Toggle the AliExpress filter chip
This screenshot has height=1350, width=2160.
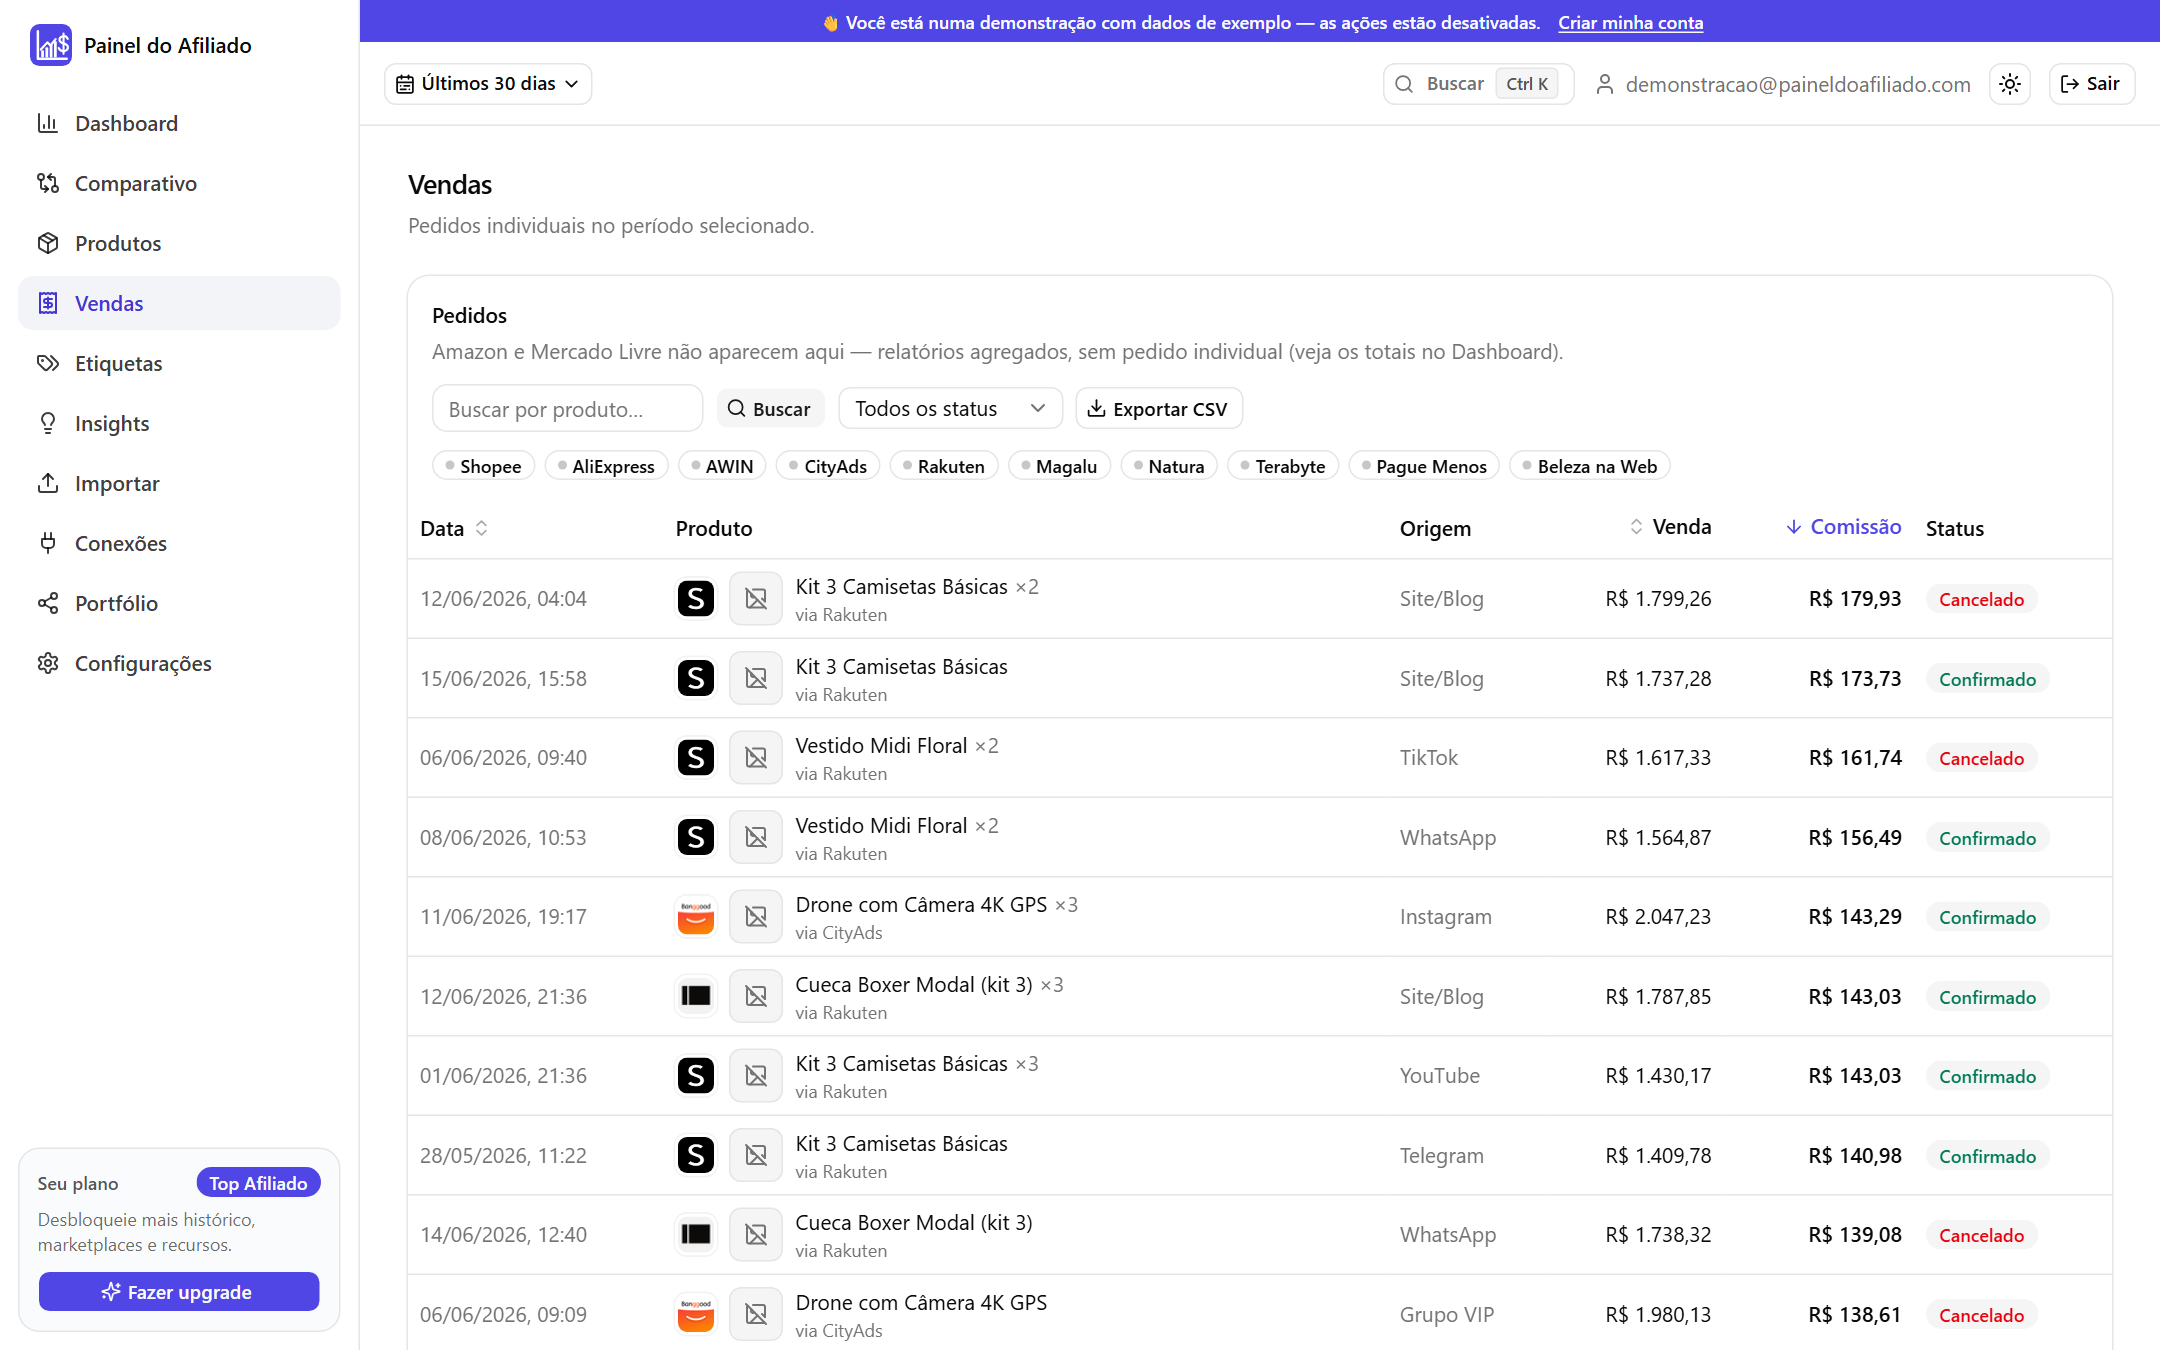(606, 466)
